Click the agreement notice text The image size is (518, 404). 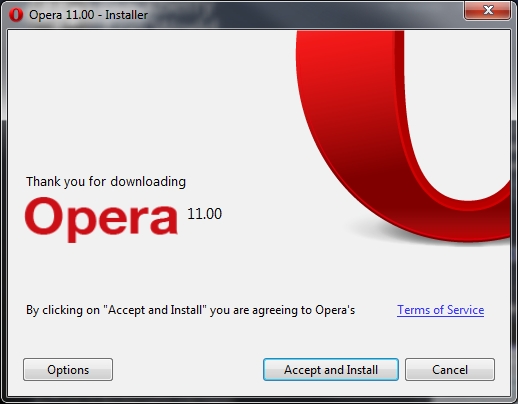coord(190,310)
